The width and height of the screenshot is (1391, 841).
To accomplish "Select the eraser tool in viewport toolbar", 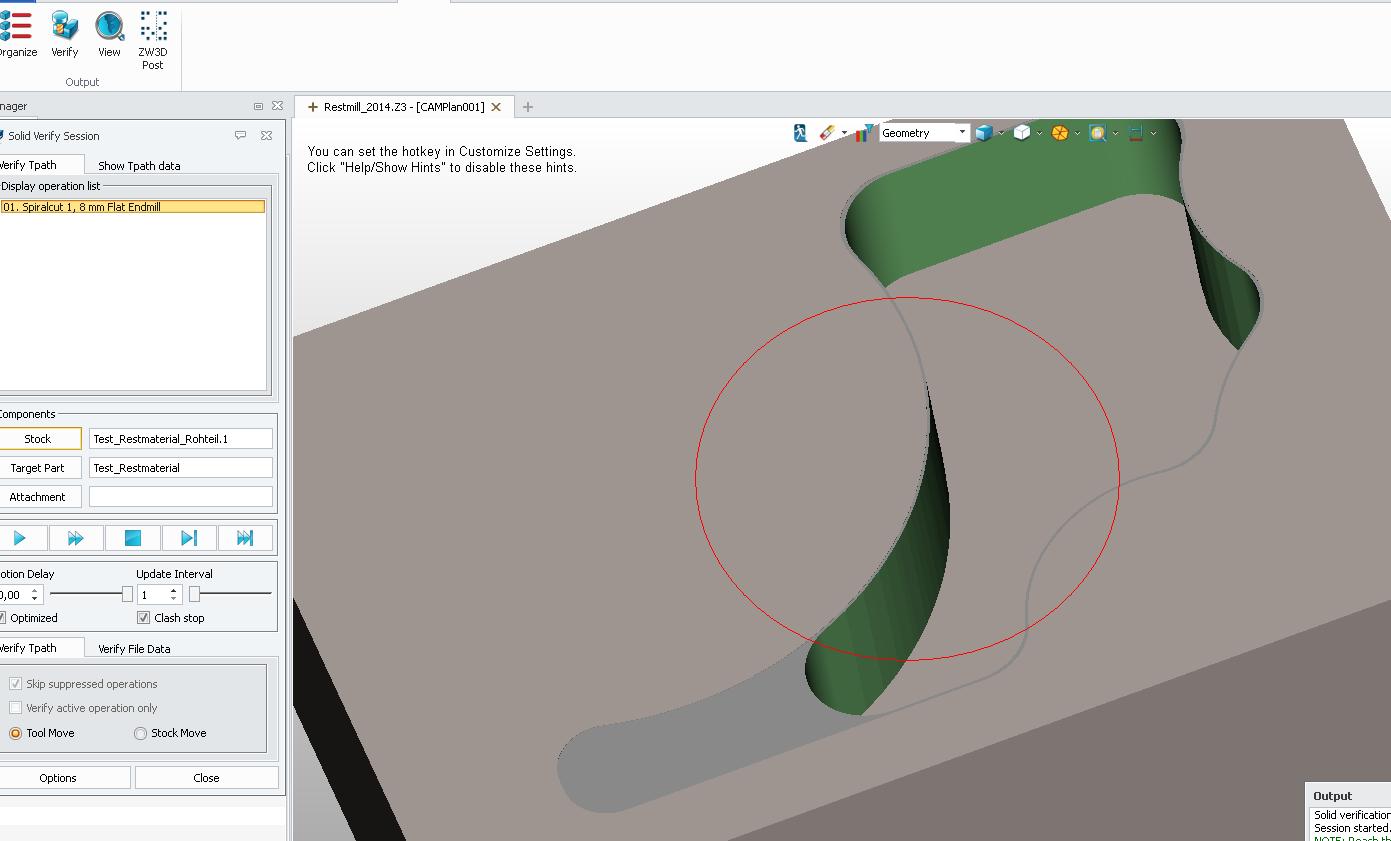I will 827,133.
